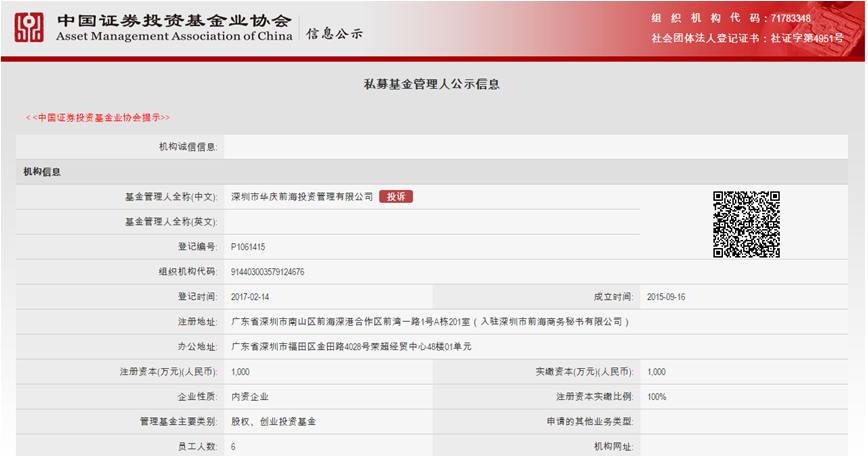Select the registered address text 前湾一路1号A栋201室
Screen dimensions: 868x457
tap(428, 321)
